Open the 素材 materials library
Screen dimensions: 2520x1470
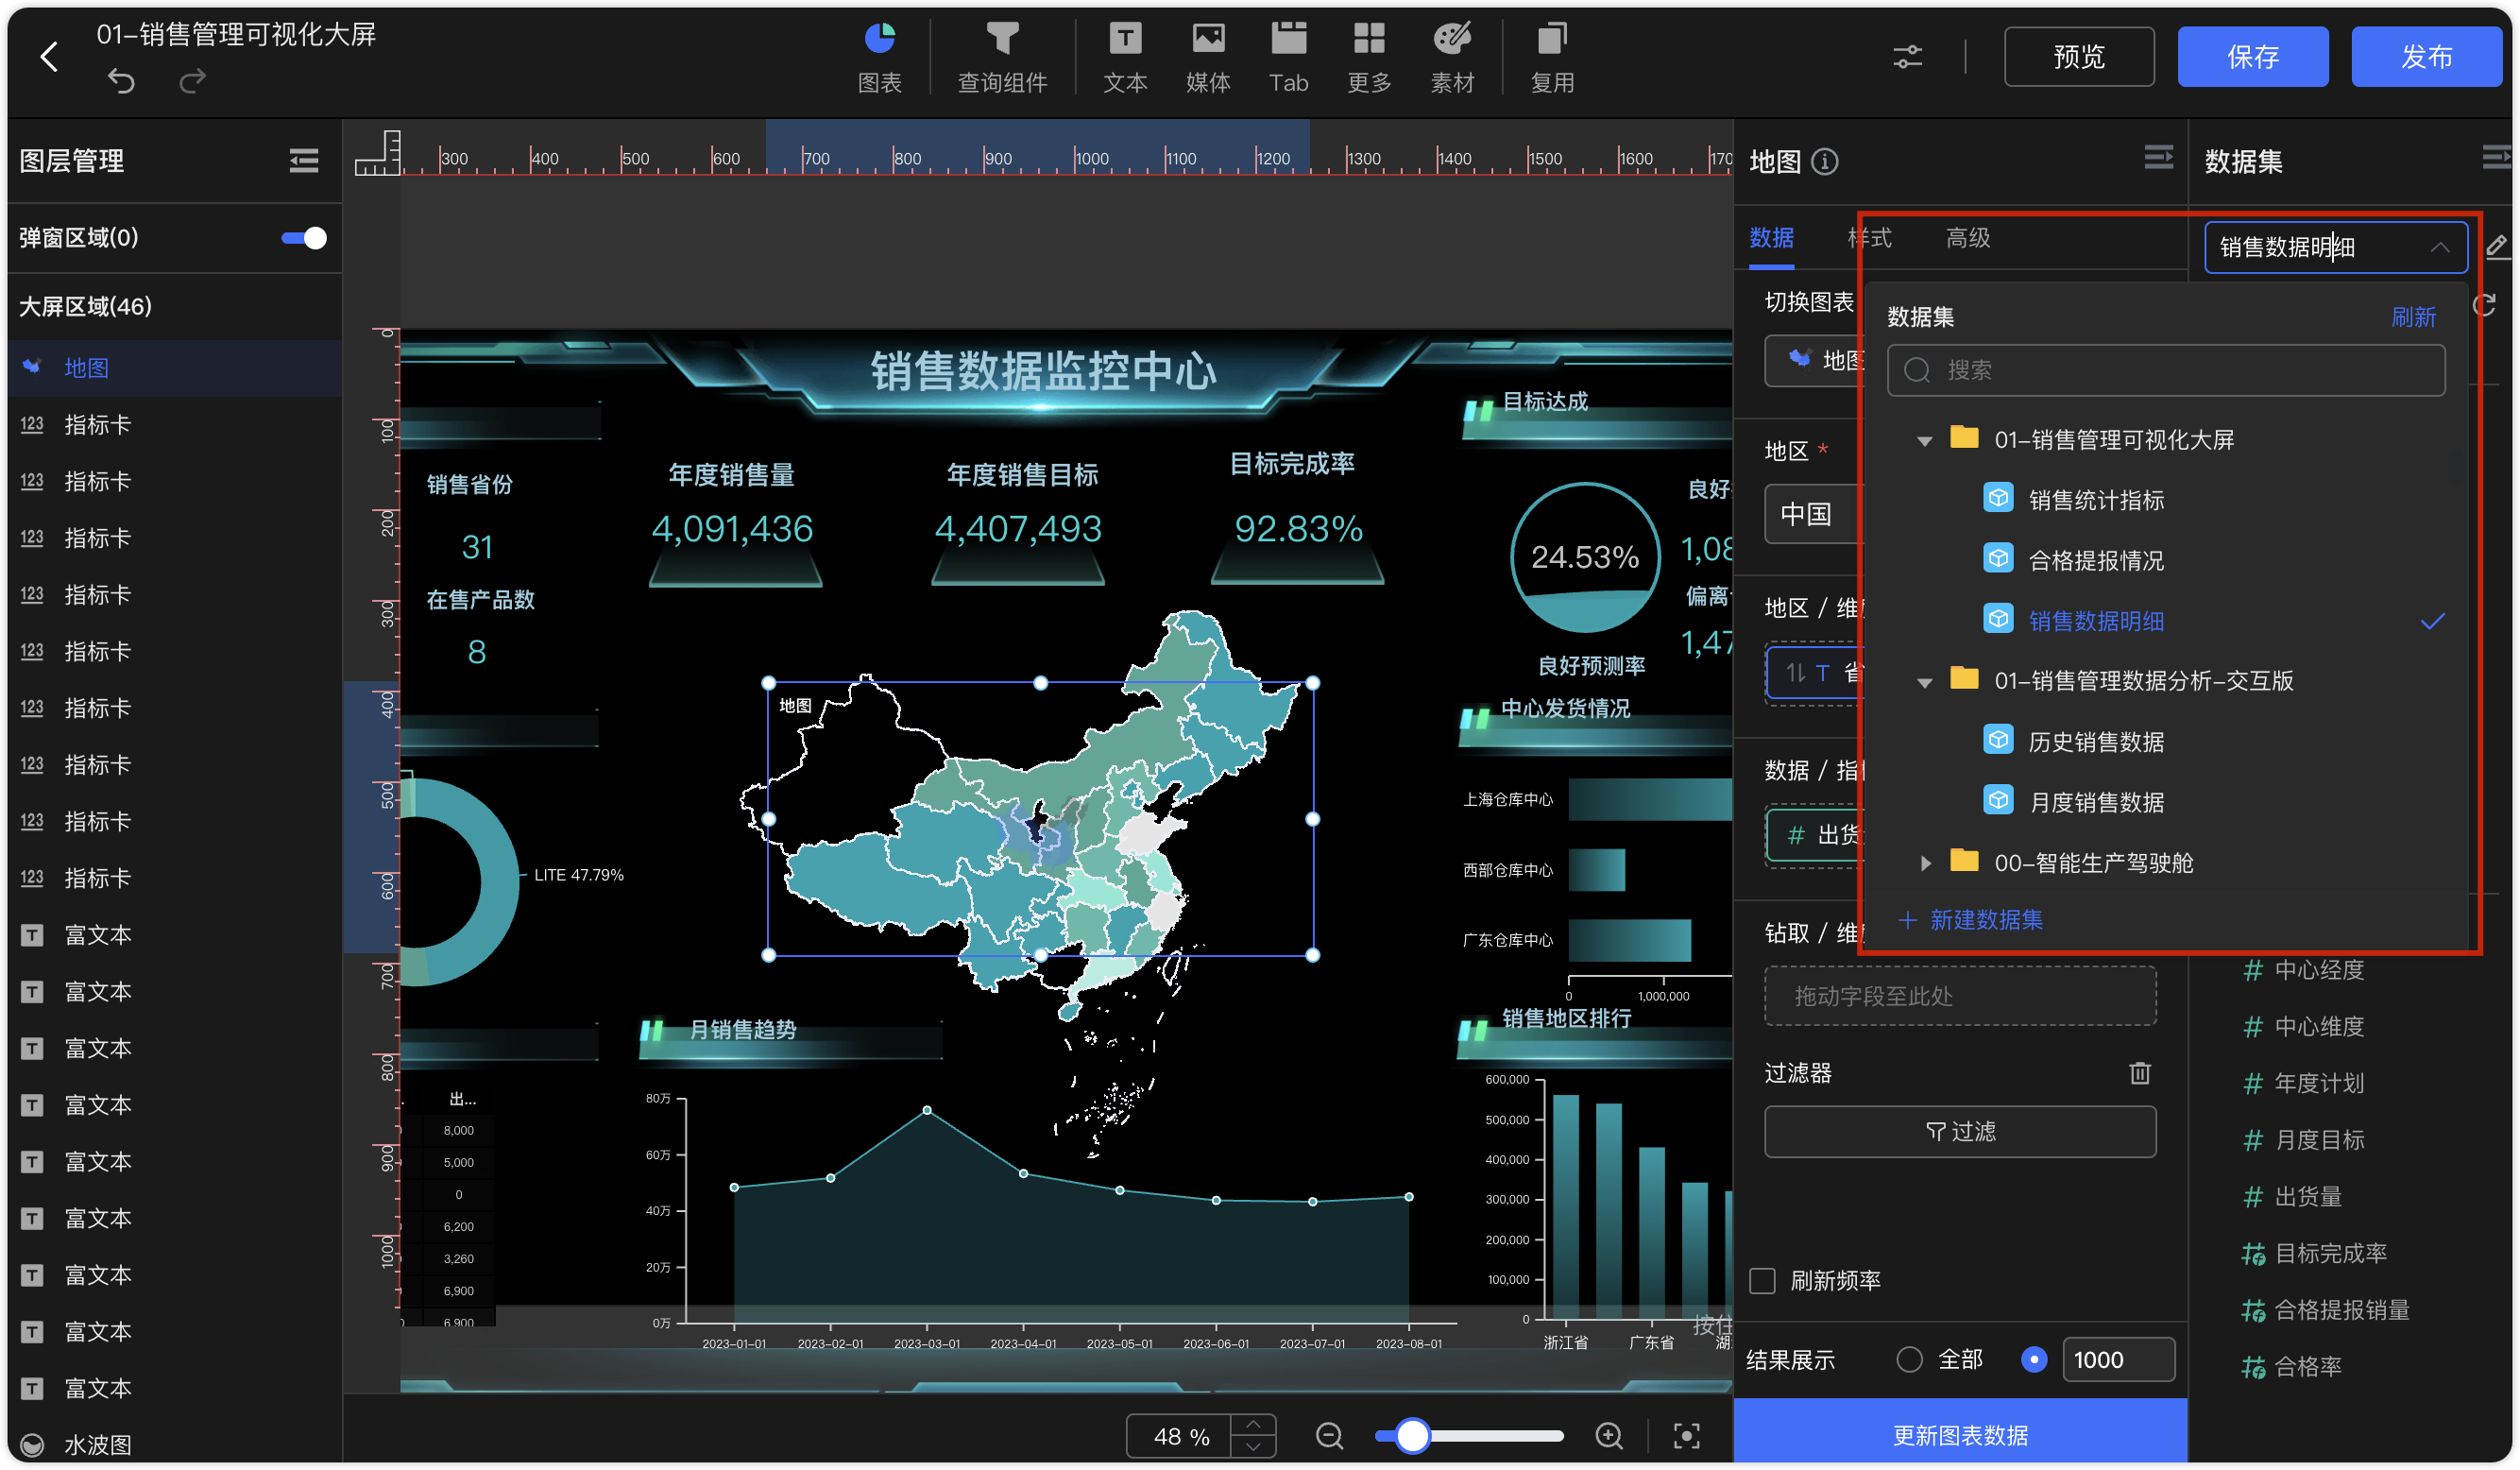[x=1452, y=59]
